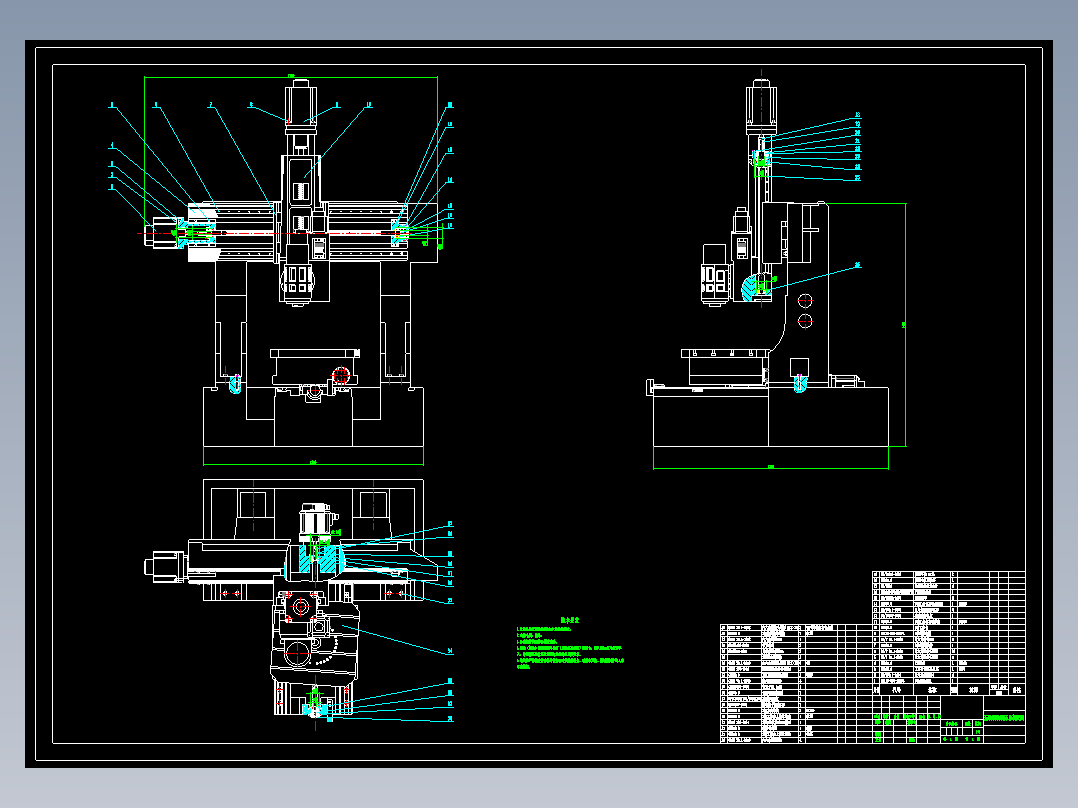This screenshot has width=1078, height=808.
Task: Select the worktable in the front view
Action: tap(316, 367)
